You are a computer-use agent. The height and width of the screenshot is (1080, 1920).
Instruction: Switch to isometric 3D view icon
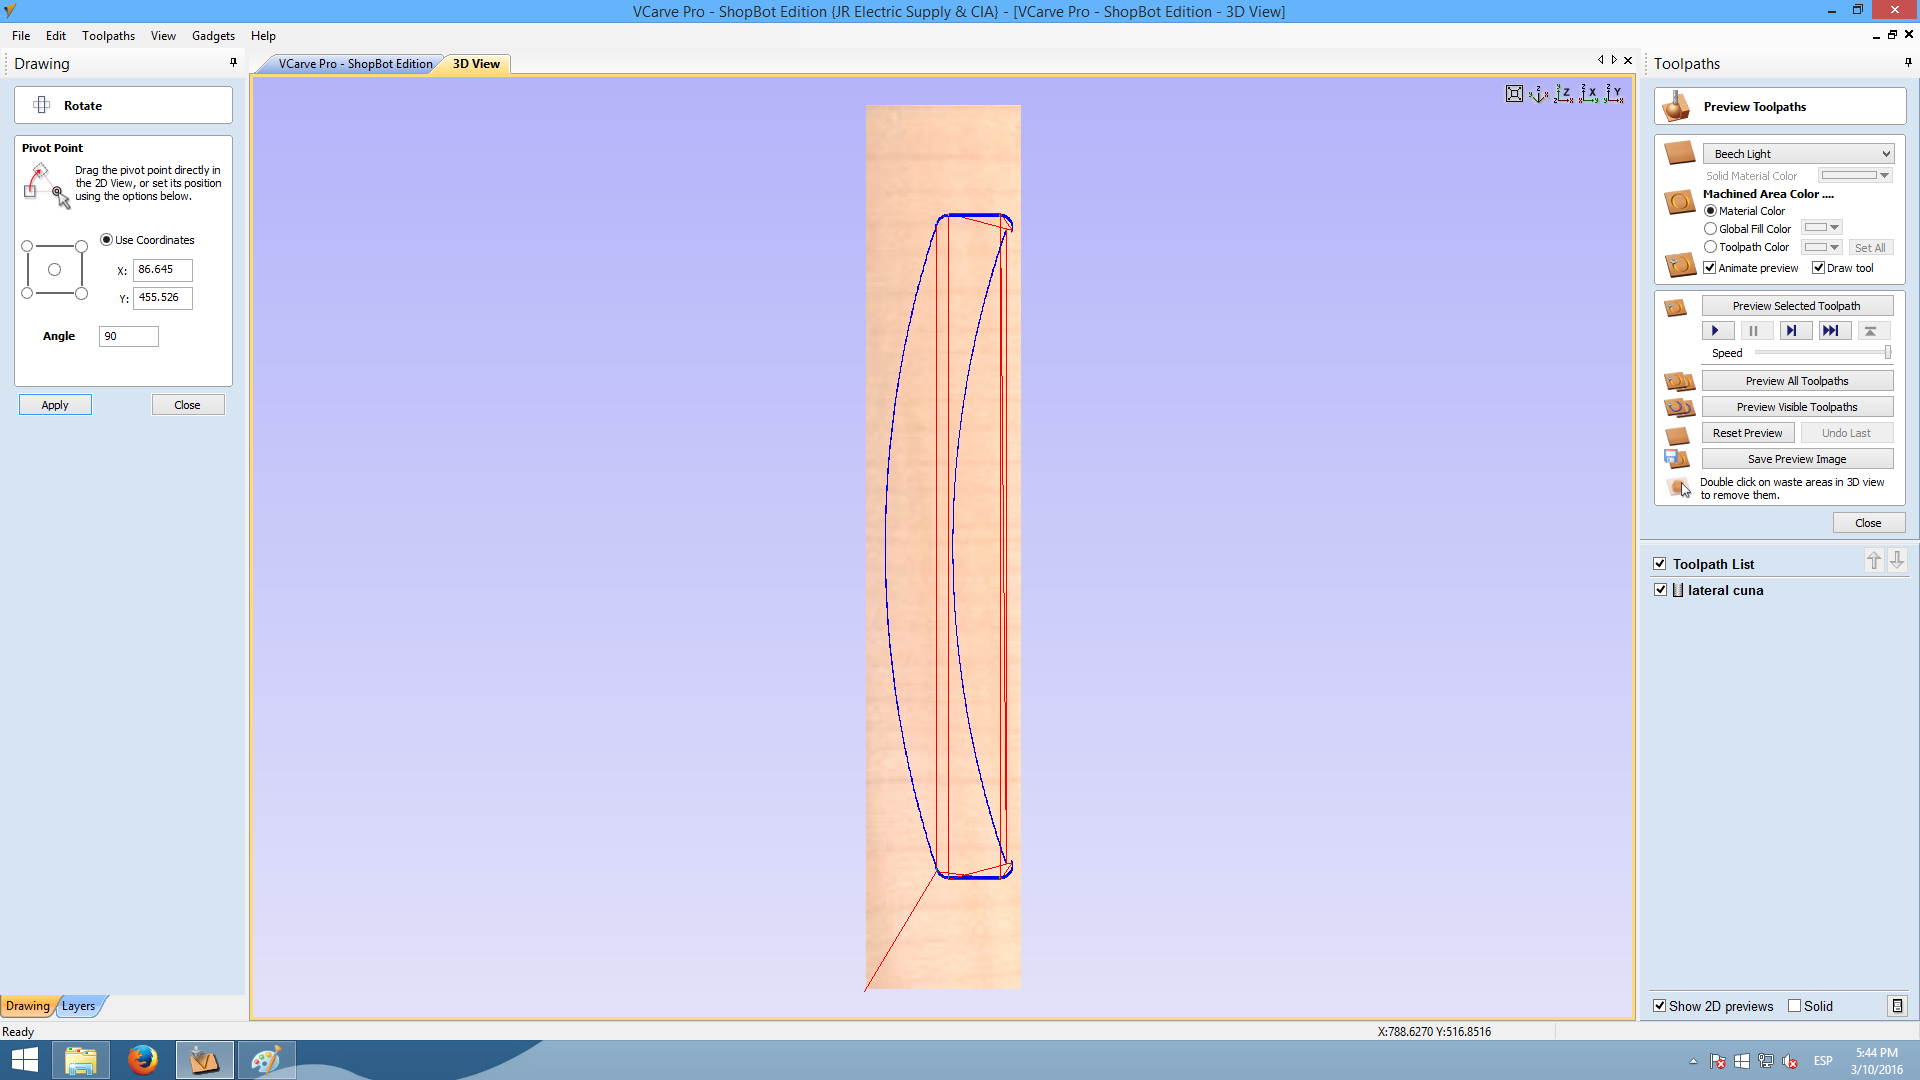pyautogui.click(x=1539, y=94)
